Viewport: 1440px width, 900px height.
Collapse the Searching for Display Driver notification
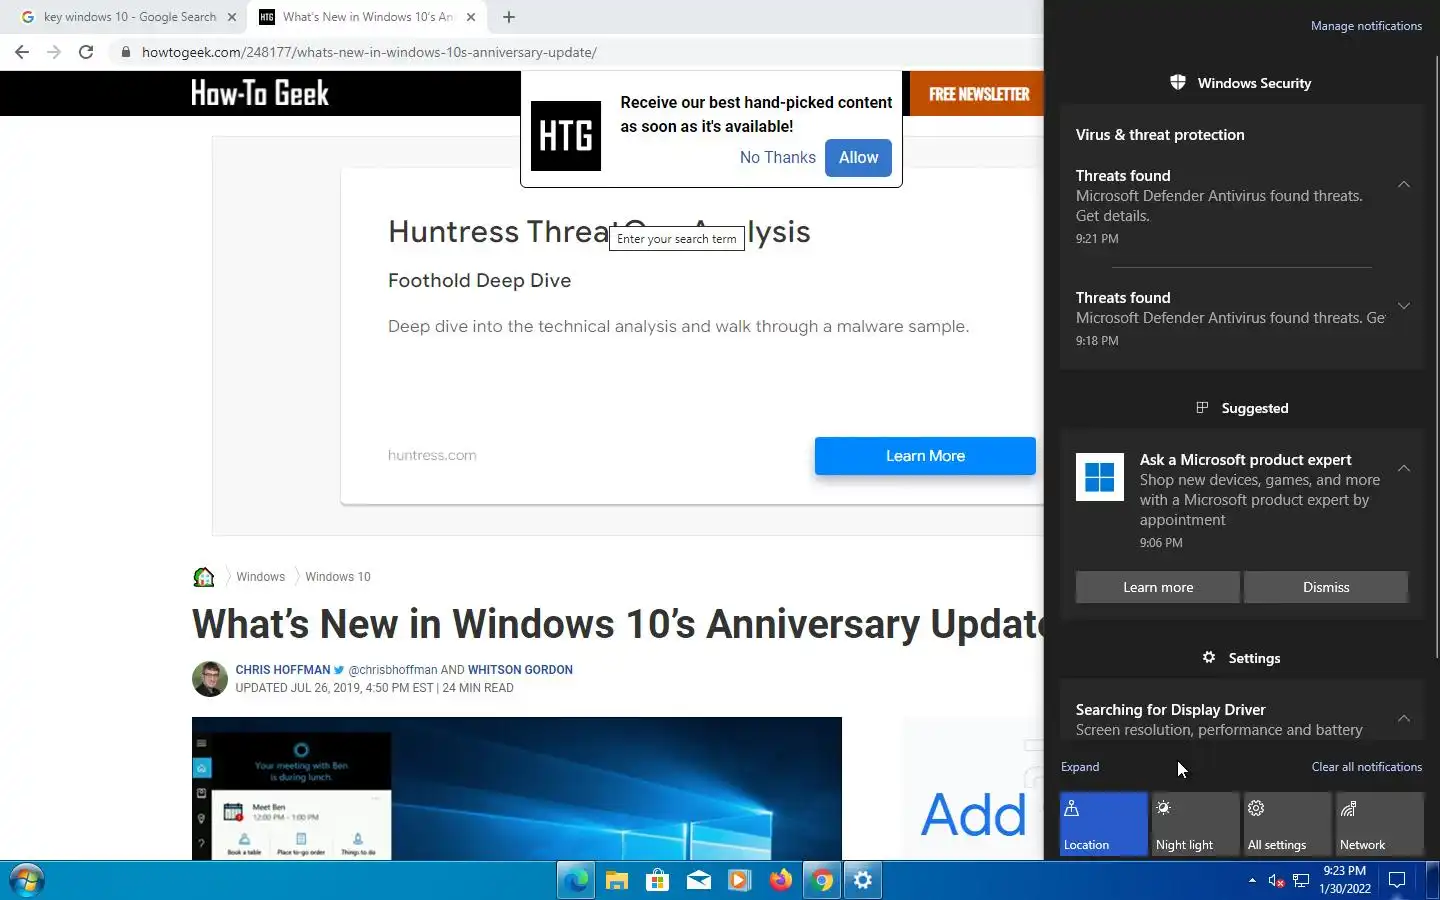(x=1404, y=718)
